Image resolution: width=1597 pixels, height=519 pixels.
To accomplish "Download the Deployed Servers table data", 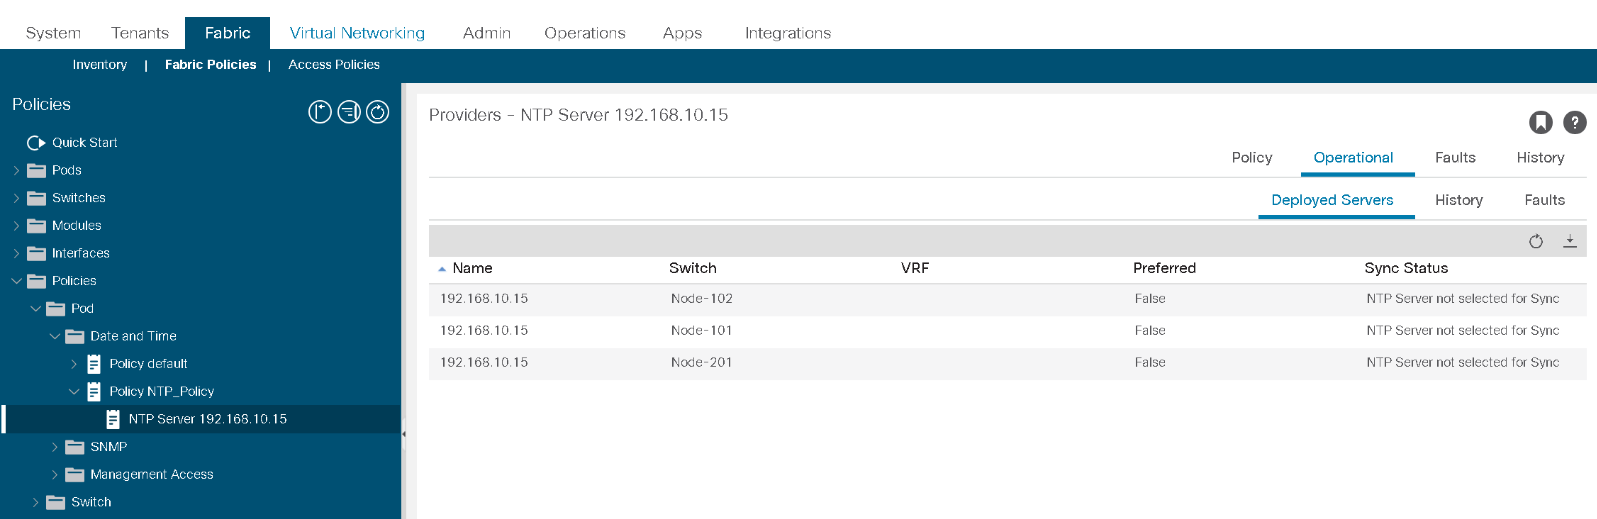I will click(x=1570, y=241).
